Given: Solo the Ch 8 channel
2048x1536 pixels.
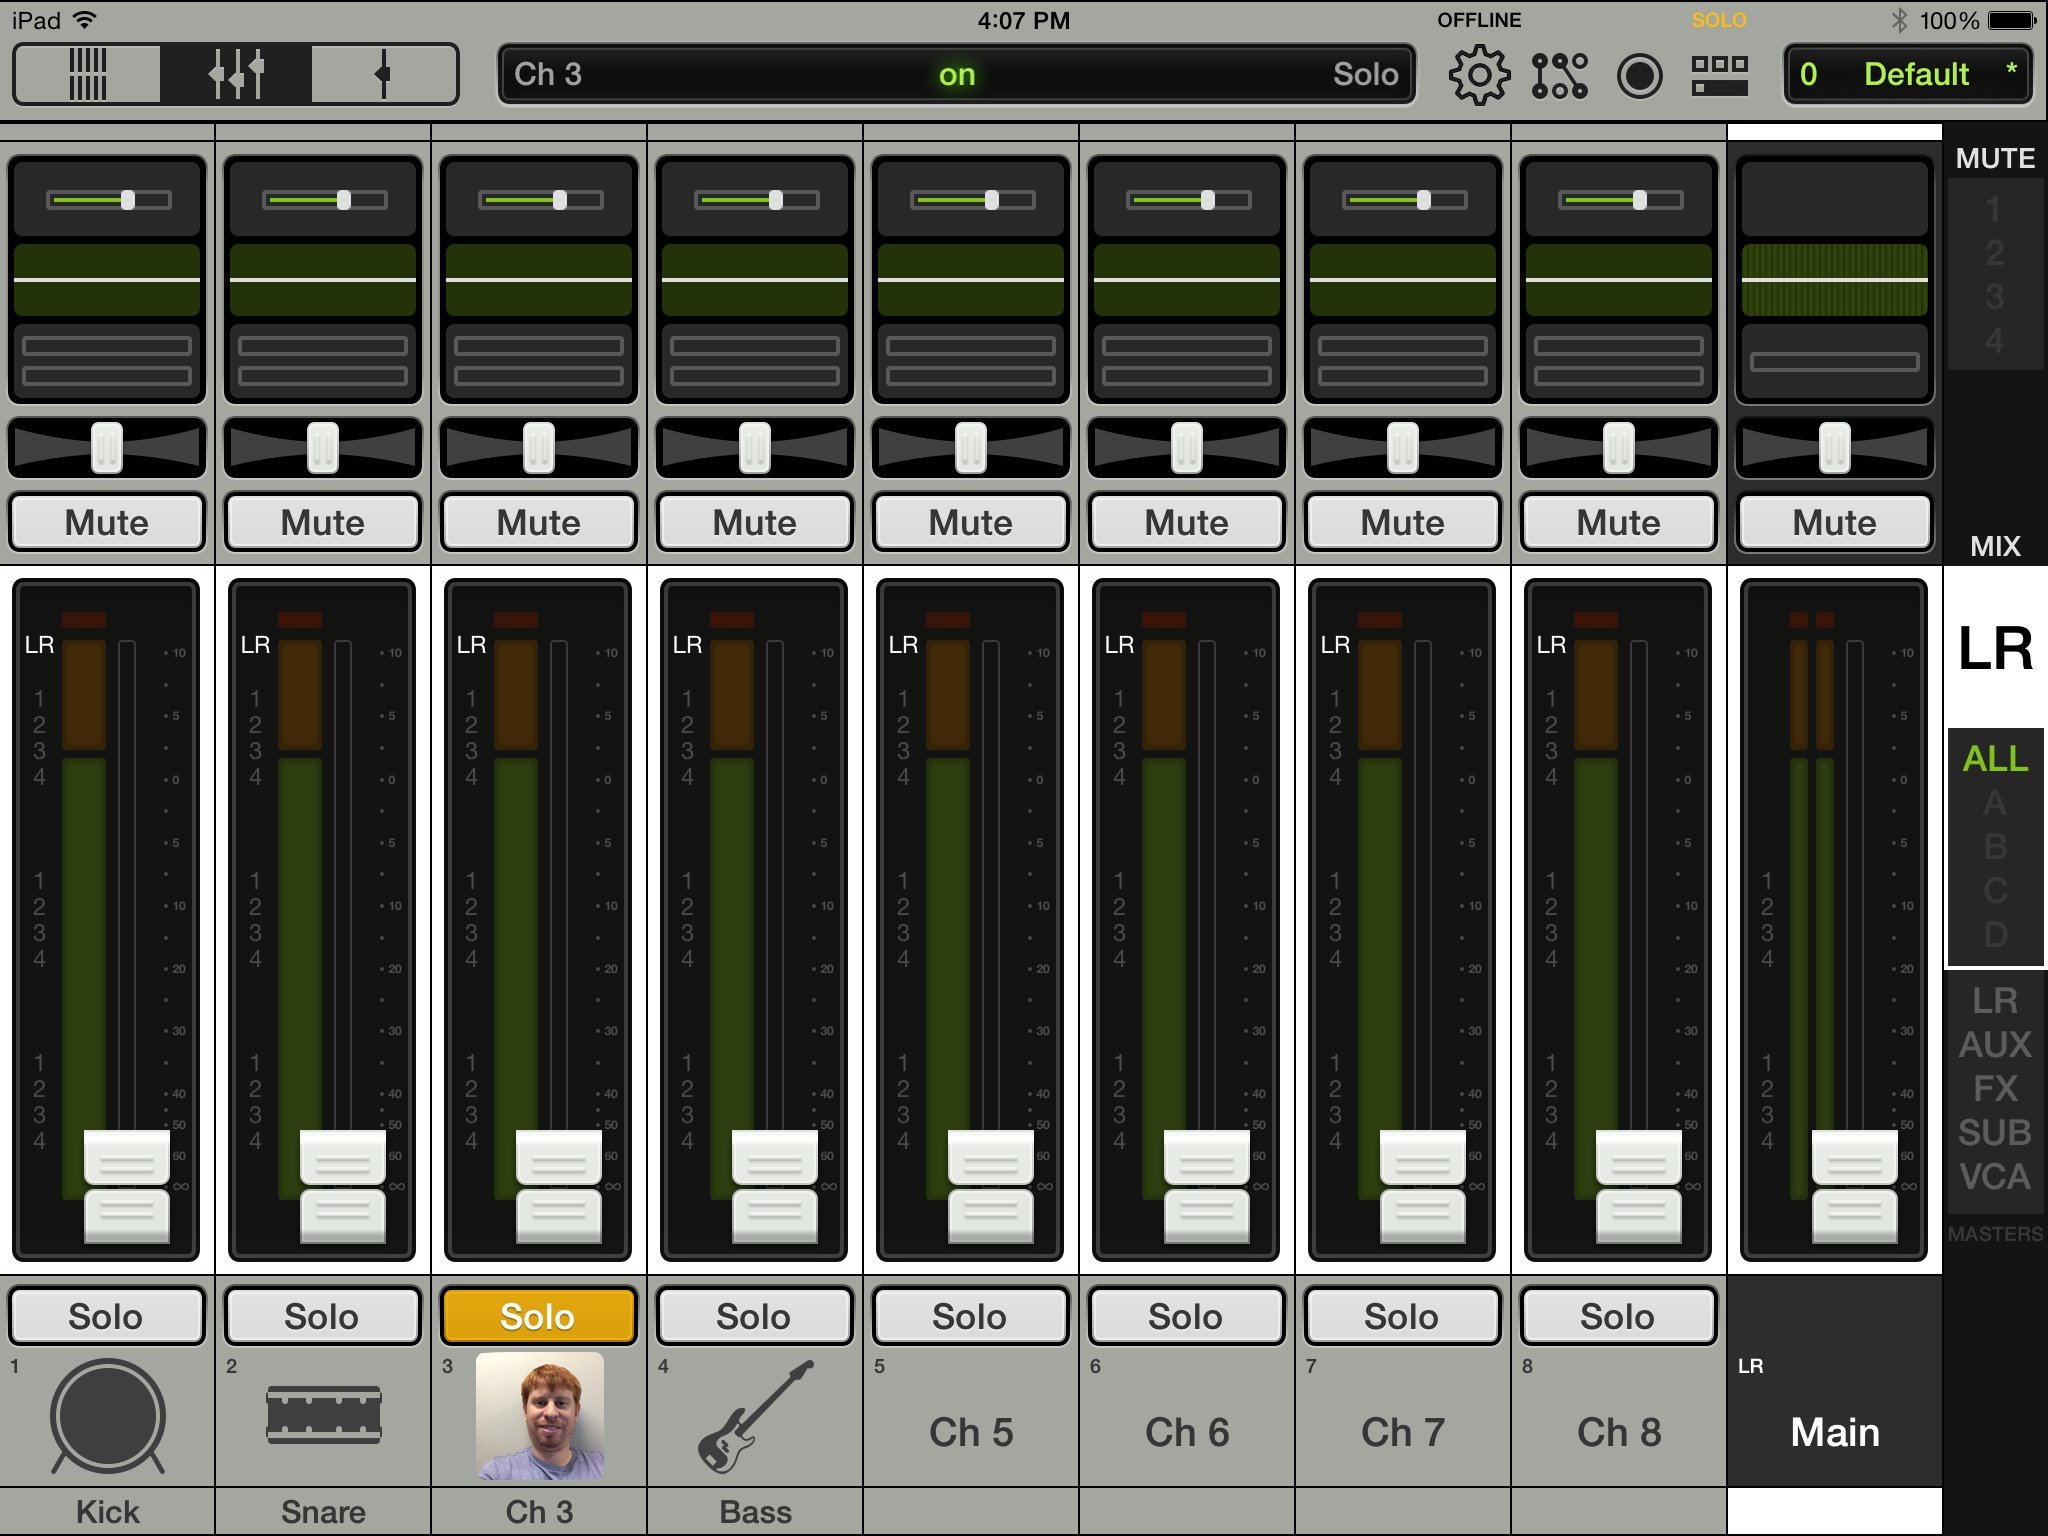Looking at the screenshot, I should 1617,1316.
